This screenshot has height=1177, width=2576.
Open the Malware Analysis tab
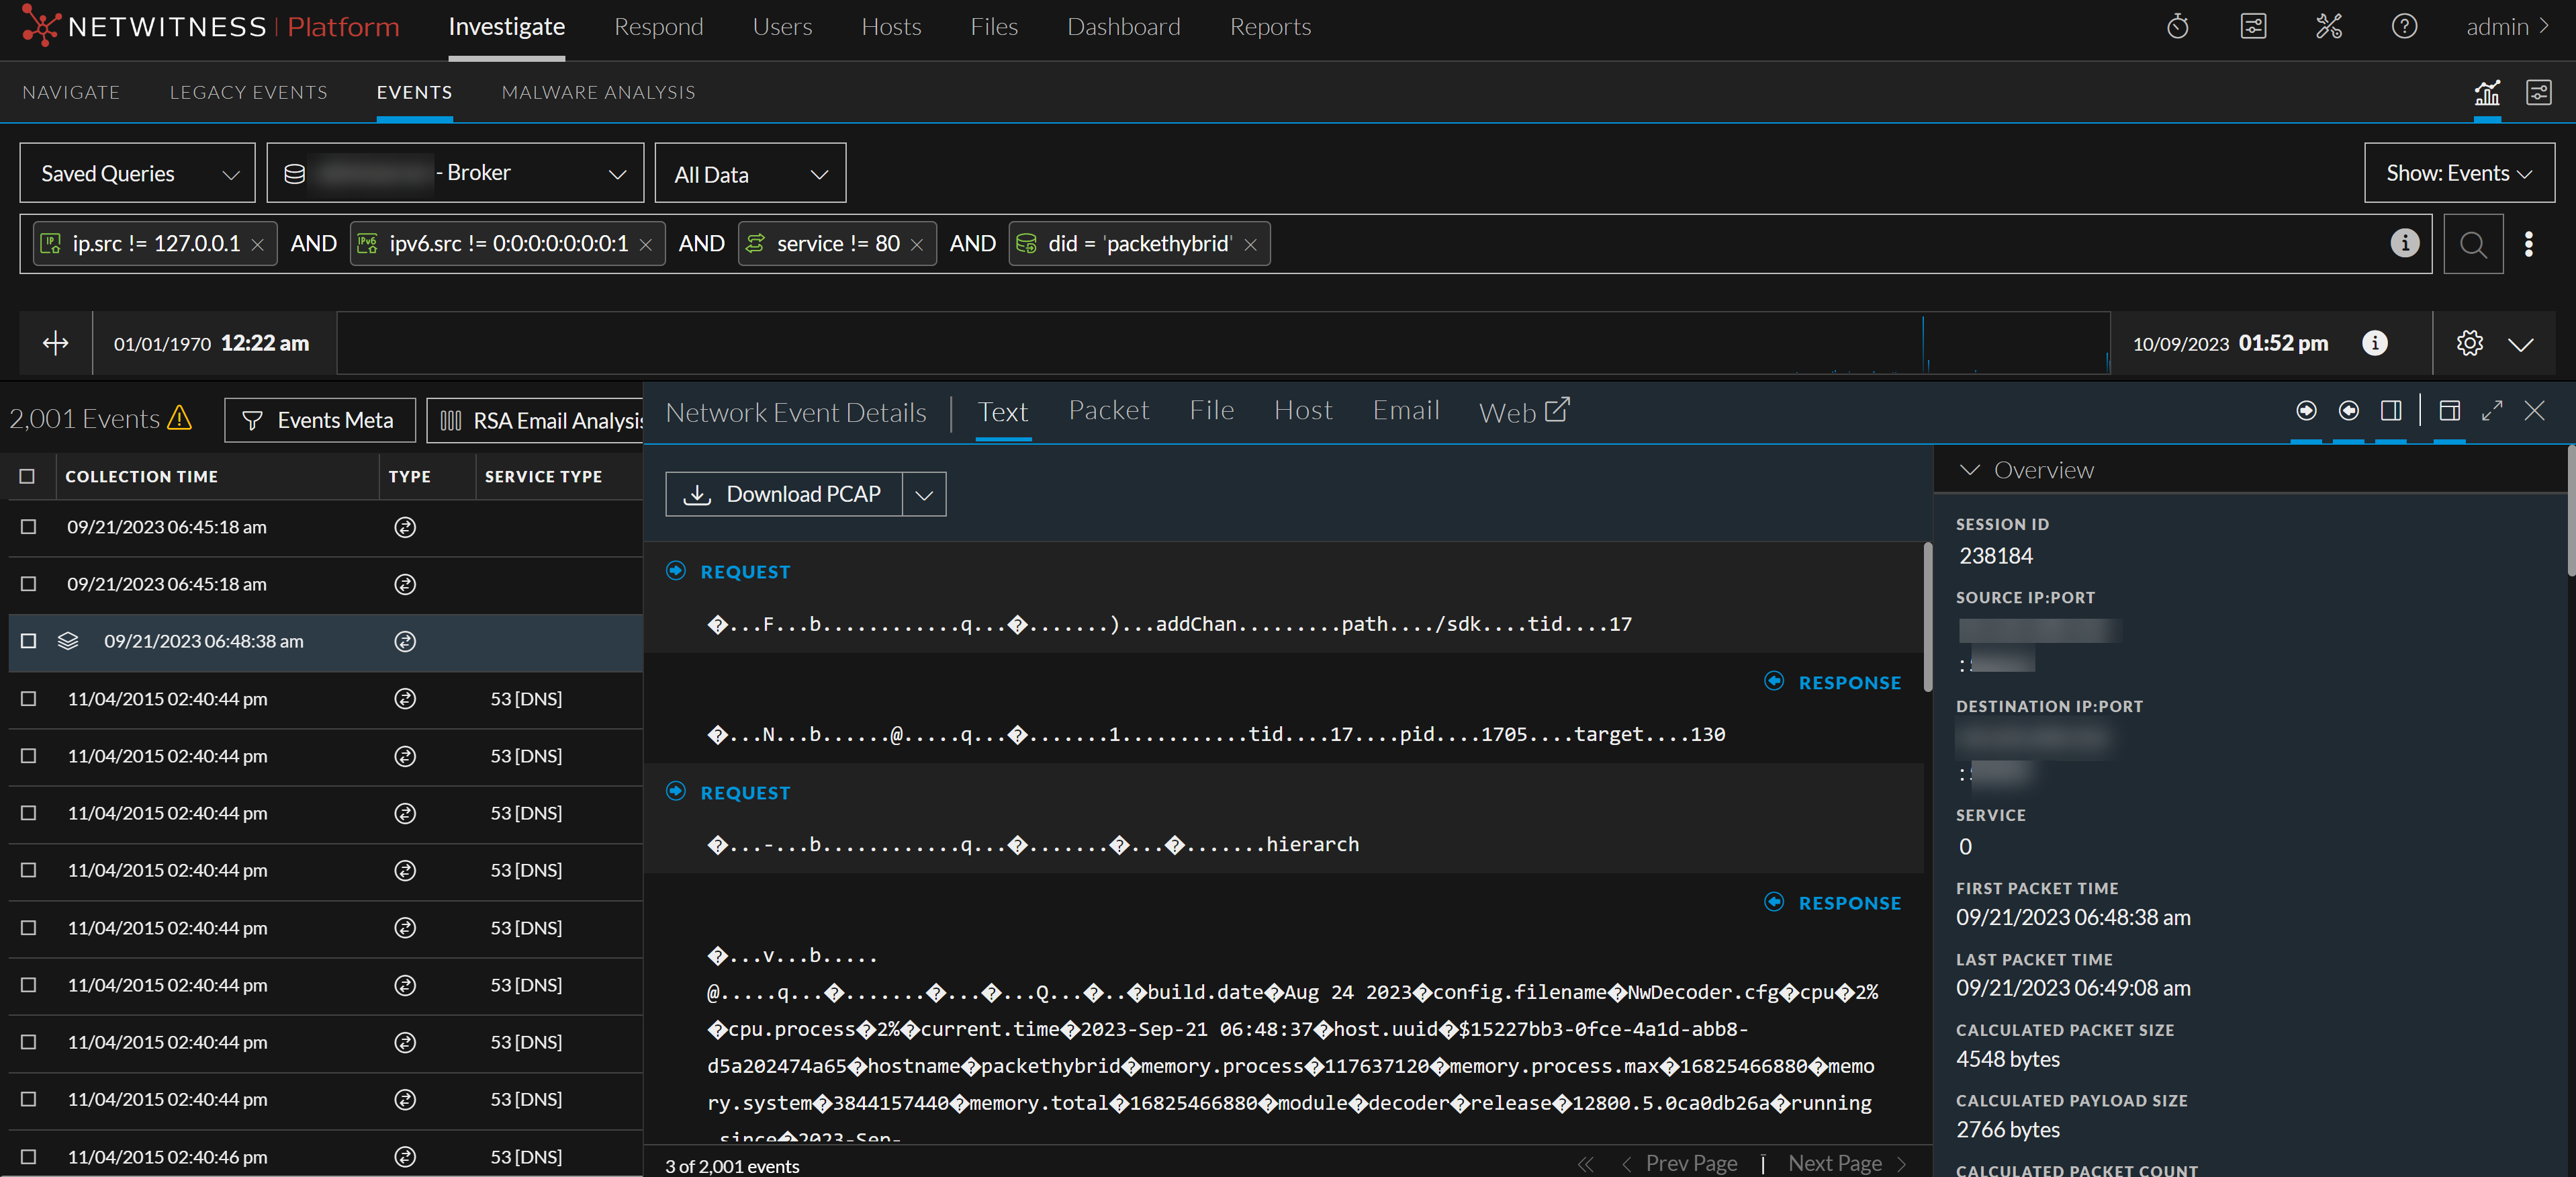(598, 92)
